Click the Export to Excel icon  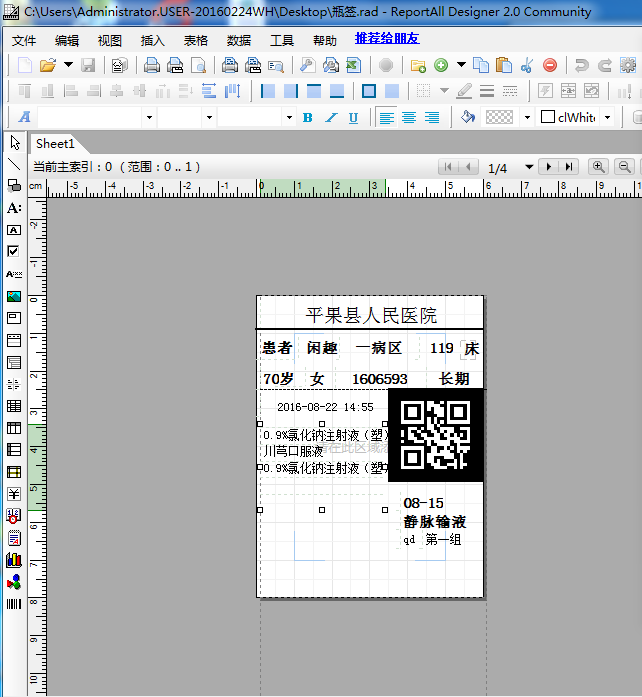354,65
